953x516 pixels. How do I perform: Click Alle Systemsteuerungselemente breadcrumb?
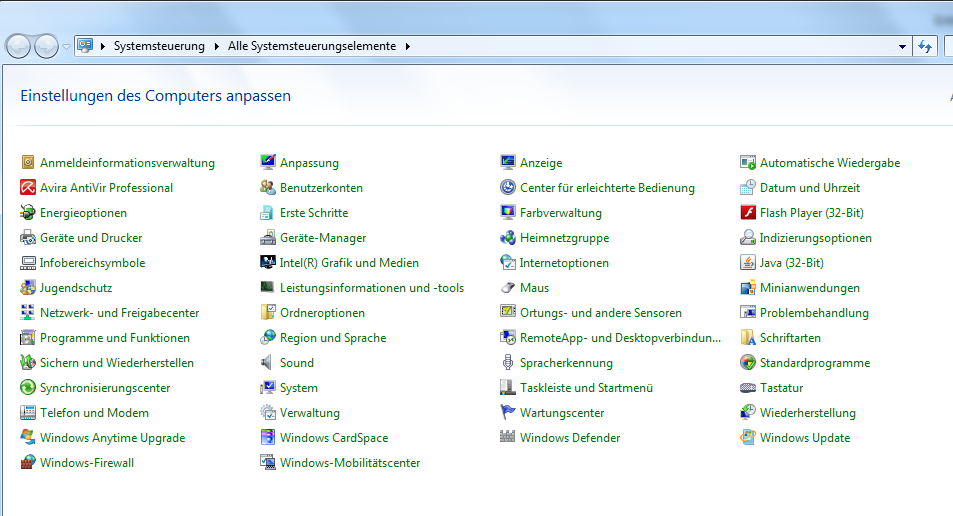click(x=312, y=46)
